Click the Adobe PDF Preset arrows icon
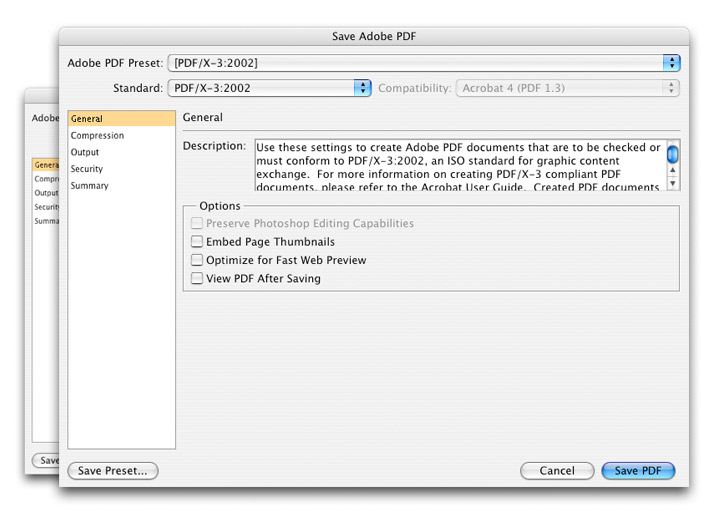Screen dimensions: 710x525 coord(672,63)
